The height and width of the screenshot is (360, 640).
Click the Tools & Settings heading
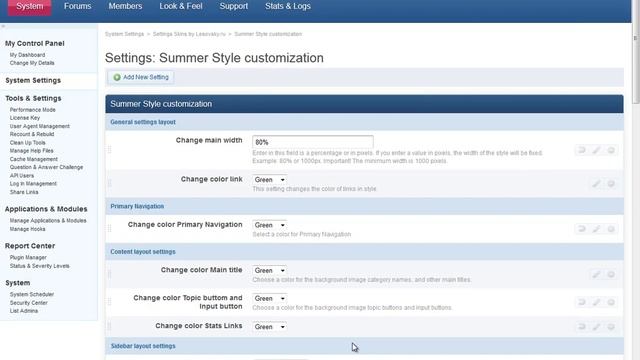(33, 98)
